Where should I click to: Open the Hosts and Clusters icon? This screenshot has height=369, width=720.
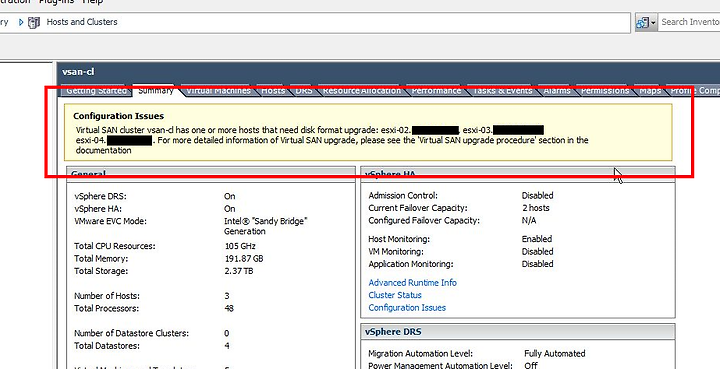(34, 22)
